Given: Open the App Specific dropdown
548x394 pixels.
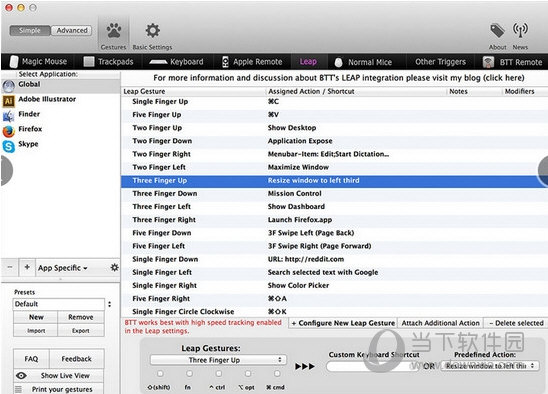Looking at the screenshot, I should [x=63, y=268].
